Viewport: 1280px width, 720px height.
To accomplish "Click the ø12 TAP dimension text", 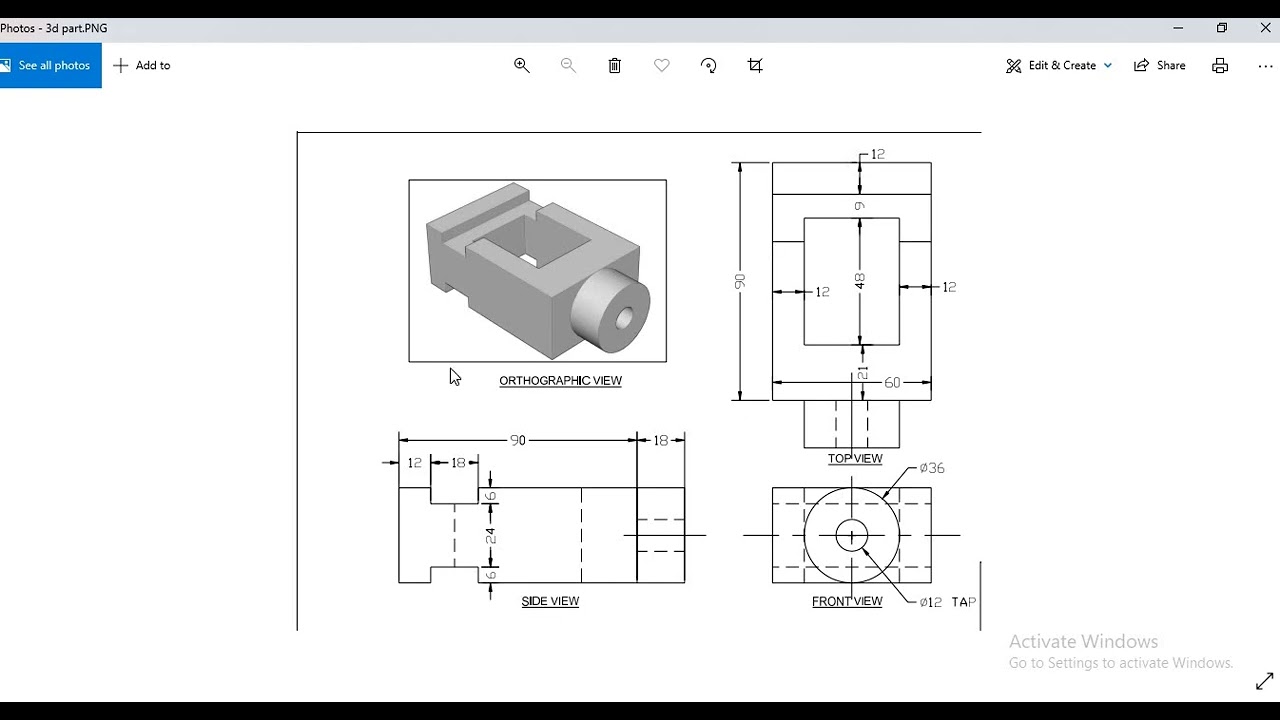I will 948,602.
